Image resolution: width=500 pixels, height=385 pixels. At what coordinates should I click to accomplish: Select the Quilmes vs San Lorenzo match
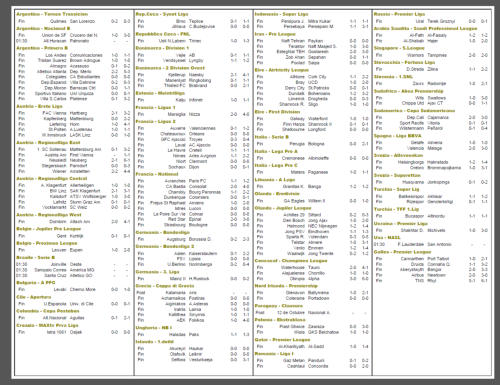tap(74, 21)
